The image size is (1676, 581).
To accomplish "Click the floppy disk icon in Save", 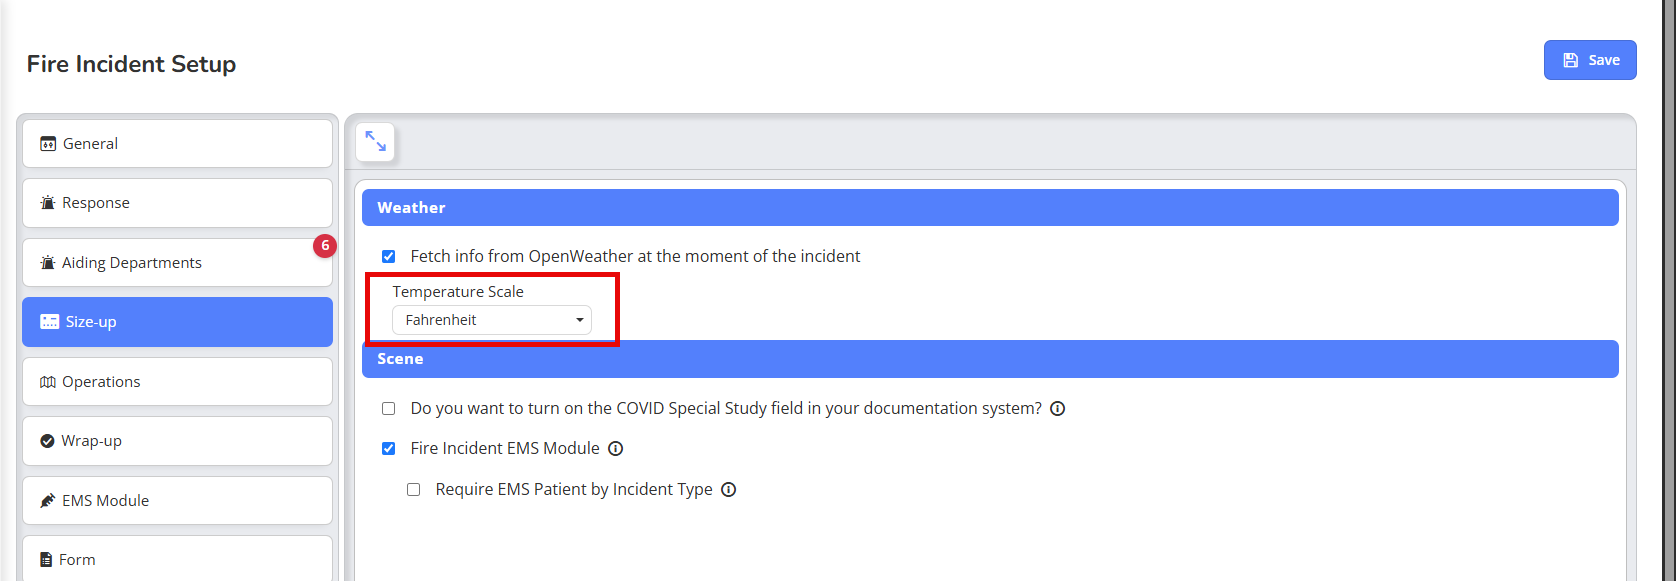I will [1570, 60].
